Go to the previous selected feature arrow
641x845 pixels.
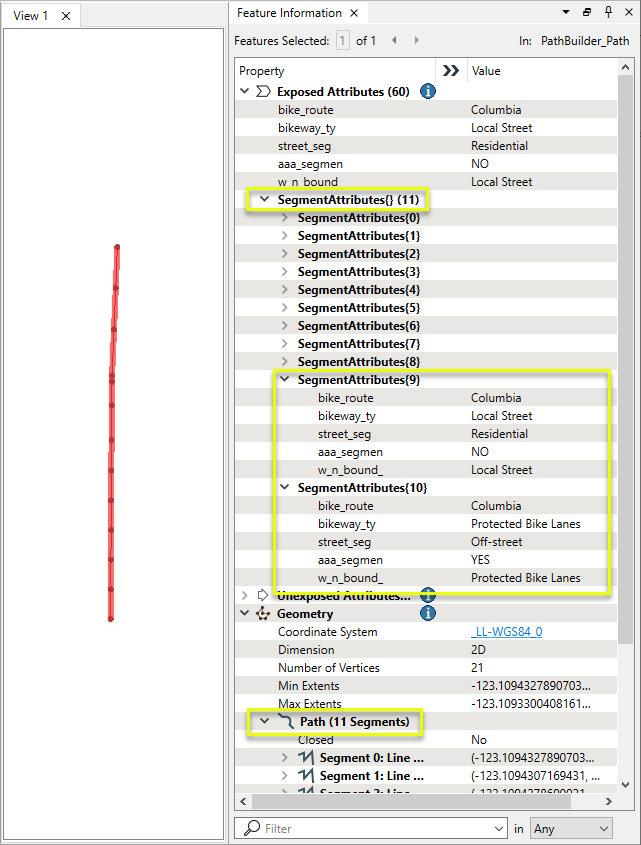[394, 41]
